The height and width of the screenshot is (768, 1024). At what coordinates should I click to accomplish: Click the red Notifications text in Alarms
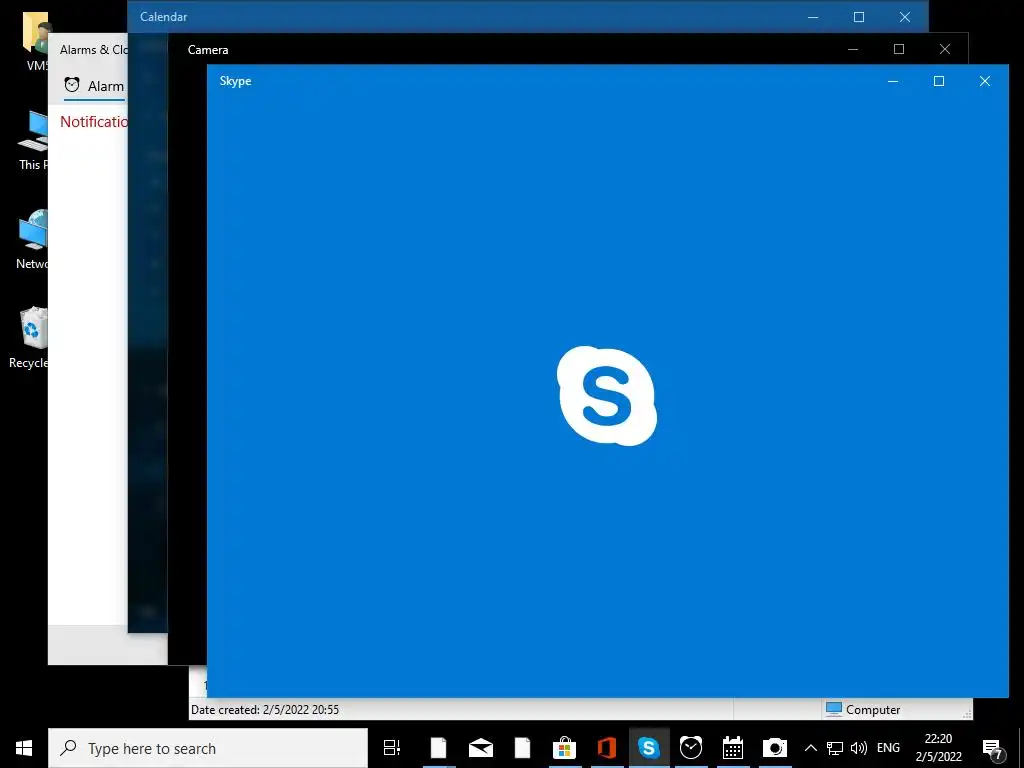point(94,121)
